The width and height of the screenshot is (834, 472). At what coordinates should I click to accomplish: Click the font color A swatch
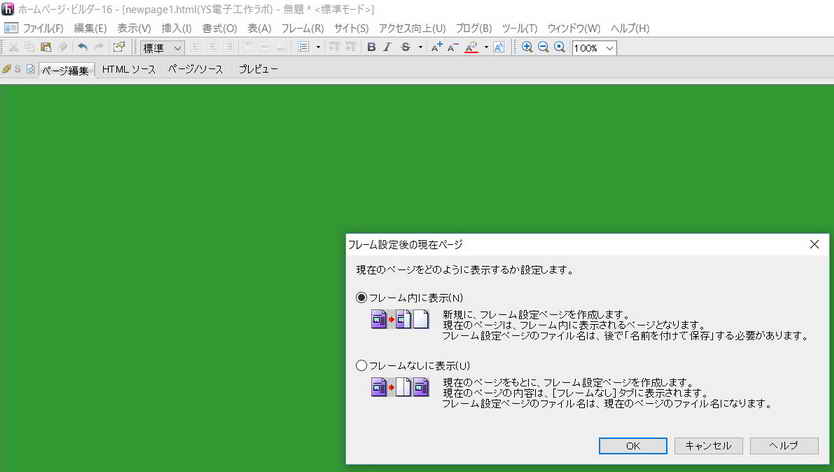(x=471, y=47)
